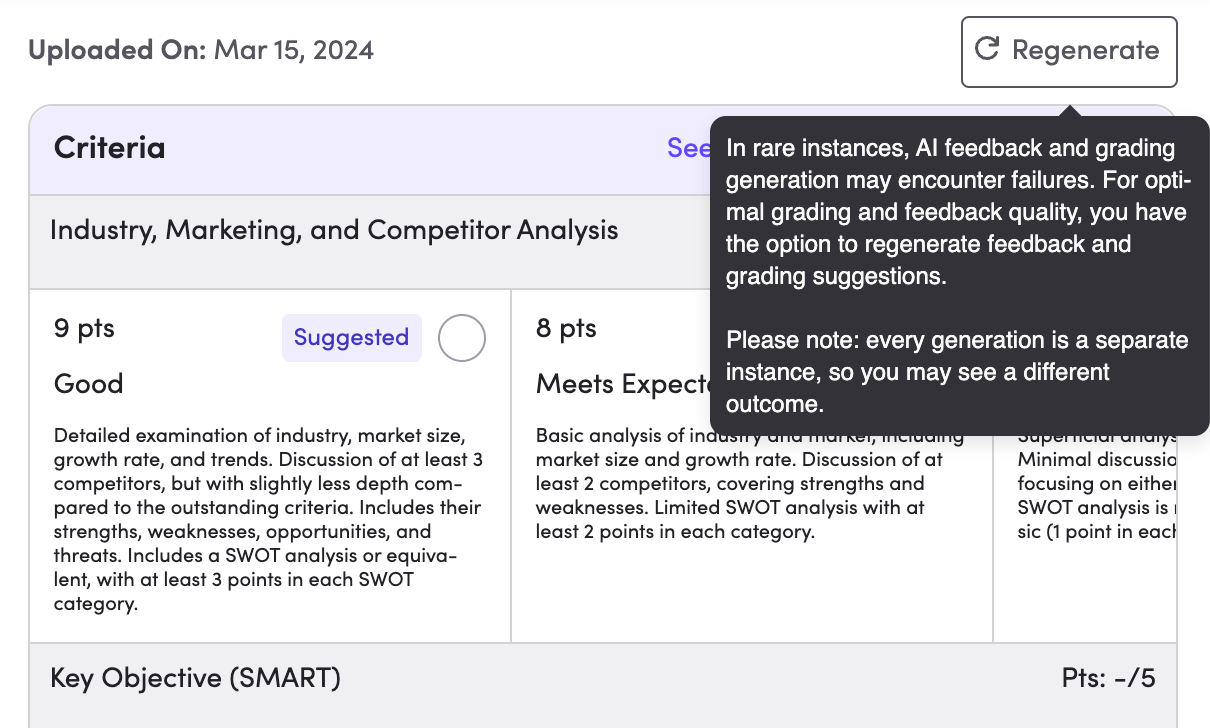Click the Criteria header title
This screenshot has width=1210, height=728.
109,148
